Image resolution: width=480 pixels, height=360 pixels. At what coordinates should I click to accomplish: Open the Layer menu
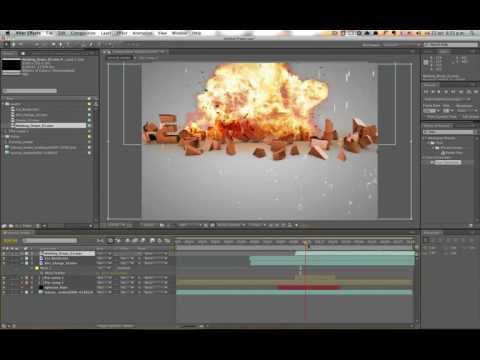click(106, 33)
